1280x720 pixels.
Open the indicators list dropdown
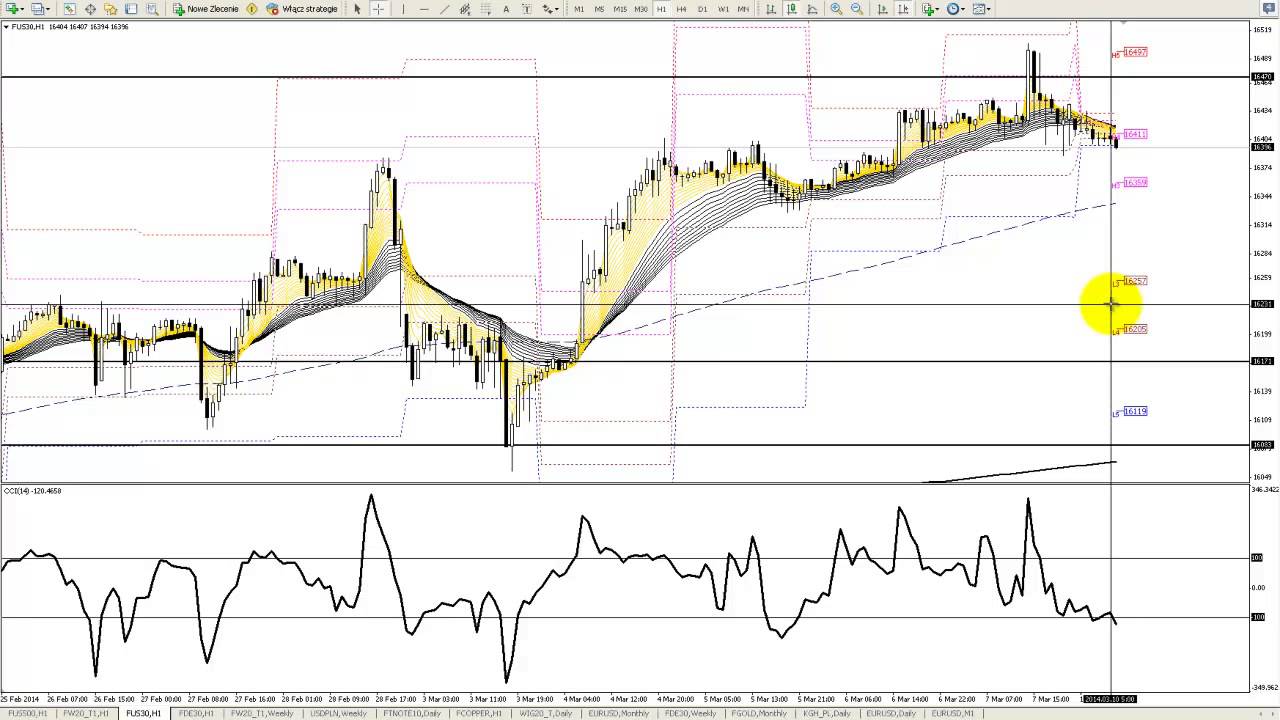point(930,9)
